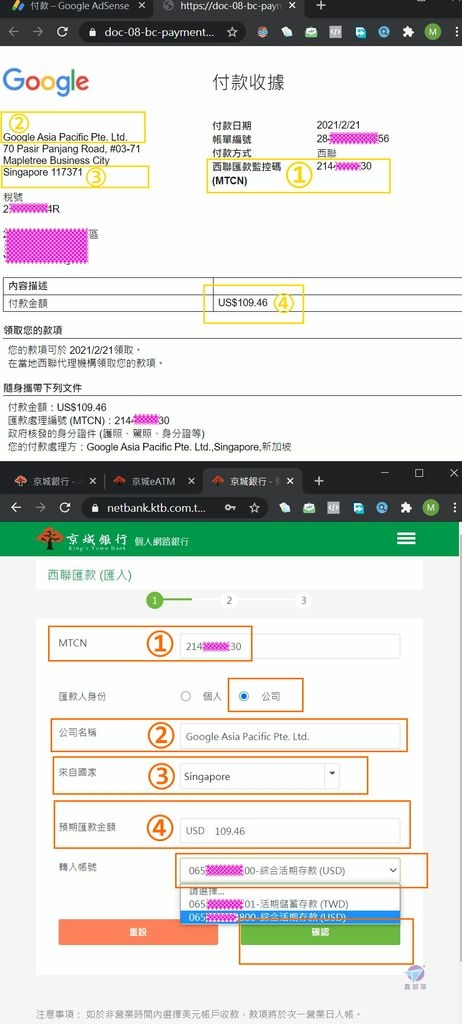Click step 2 indicator in 西聯匯款 progress
The height and width of the screenshot is (1024, 462).
[229, 601]
